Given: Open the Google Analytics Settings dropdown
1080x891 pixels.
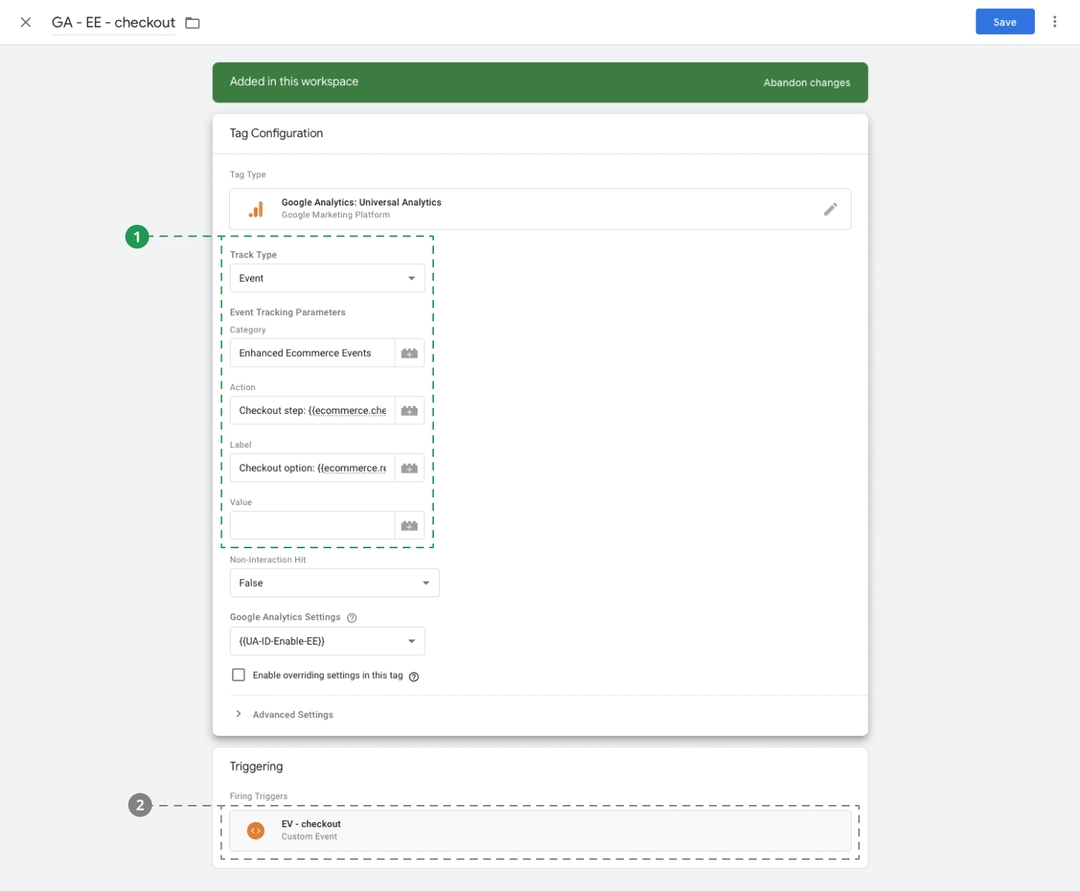Looking at the screenshot, I should (x=327, y=641).
